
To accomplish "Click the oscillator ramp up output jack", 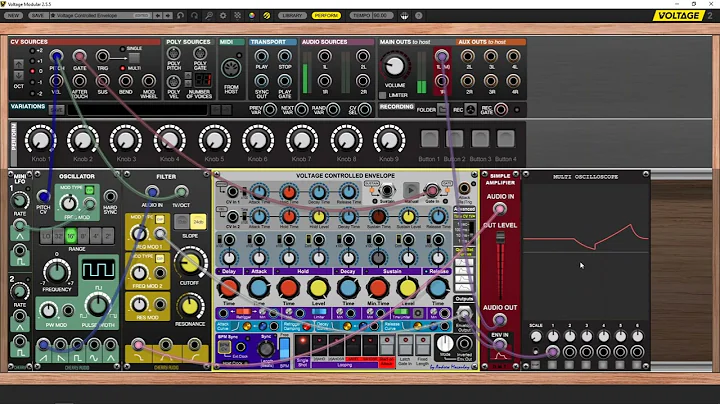I will (x=44, y=344).
